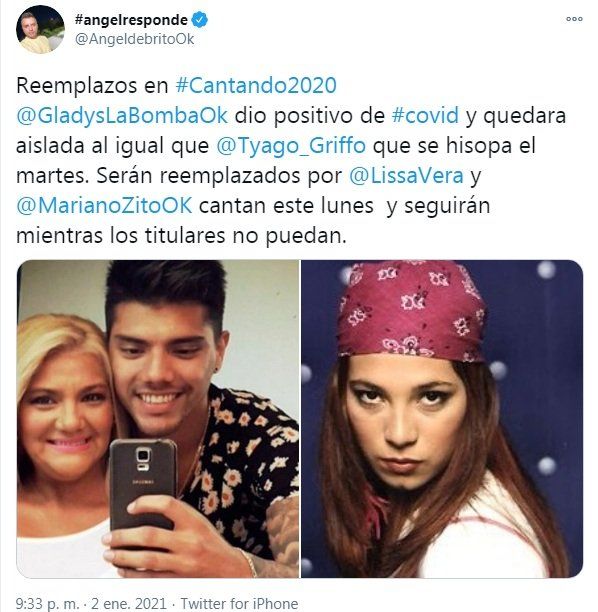Visit the @MarianoZitoOK profile mention
This screenshot has width=598, height=612.
(104, 206)
